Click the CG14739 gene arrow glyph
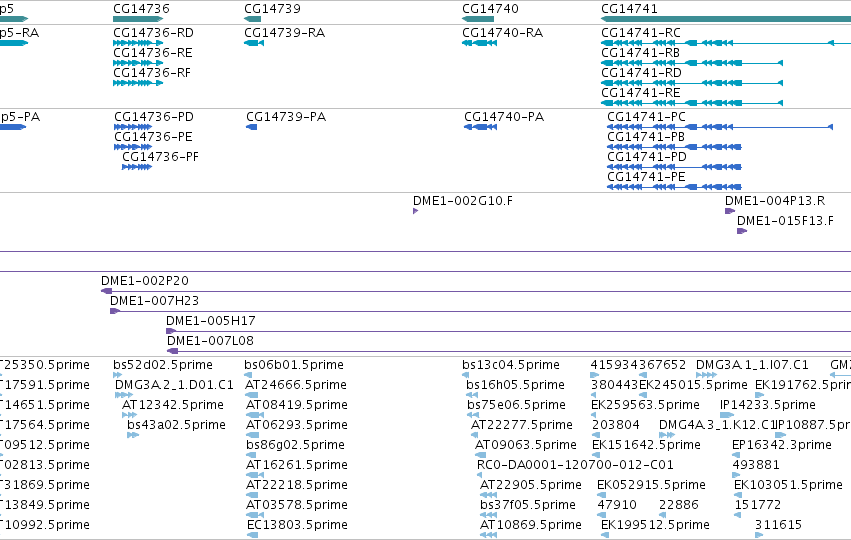Image resolution: width=851 pixels, height=540 pixels. [x=252, y=19]
